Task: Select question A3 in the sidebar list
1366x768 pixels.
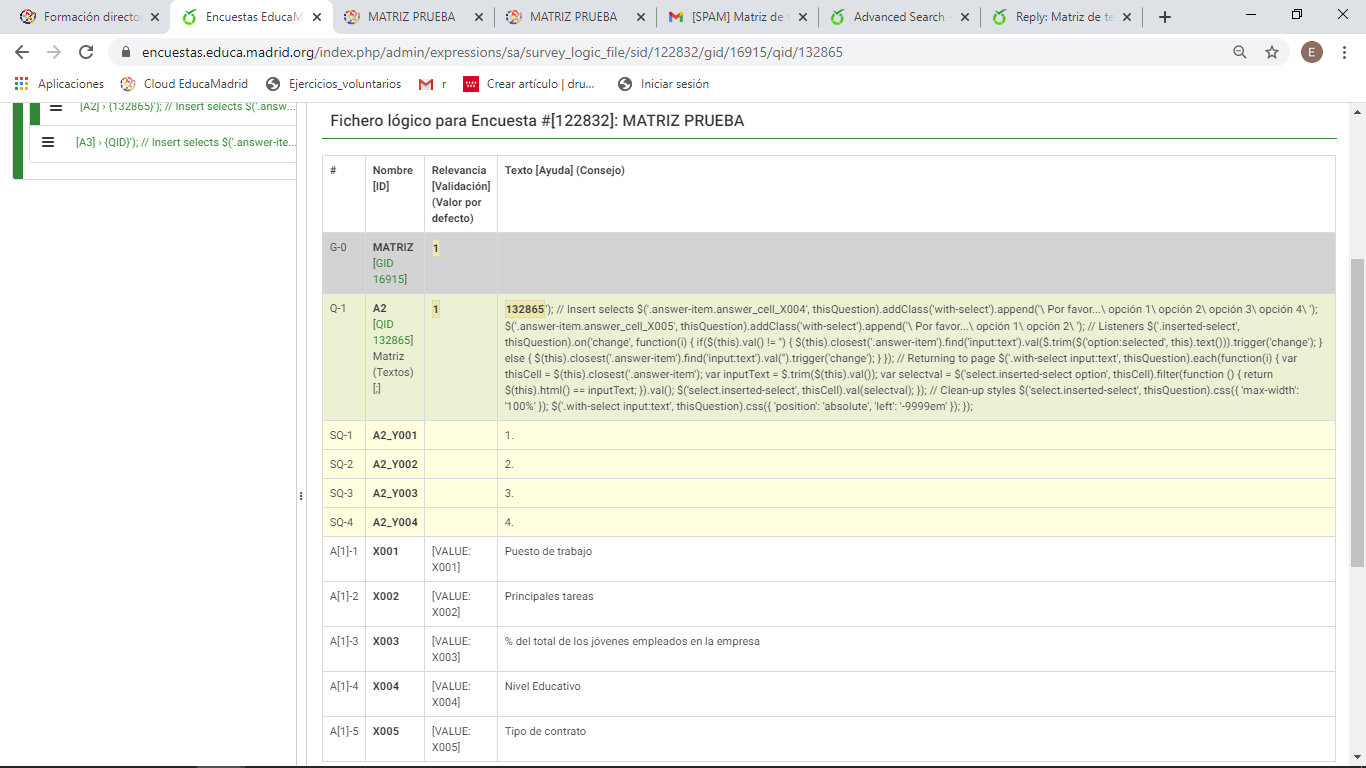Action: pos(185,142)
